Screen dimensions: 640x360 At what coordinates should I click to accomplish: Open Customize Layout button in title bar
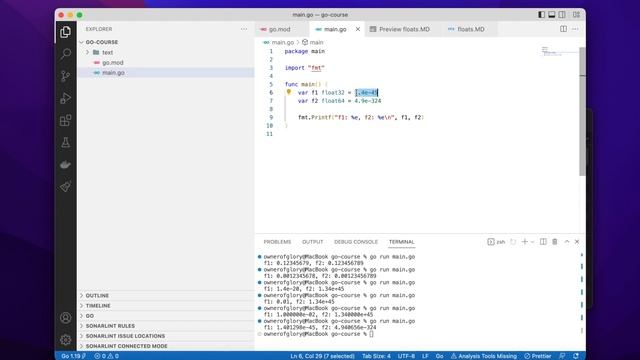[x=576, y=15]
